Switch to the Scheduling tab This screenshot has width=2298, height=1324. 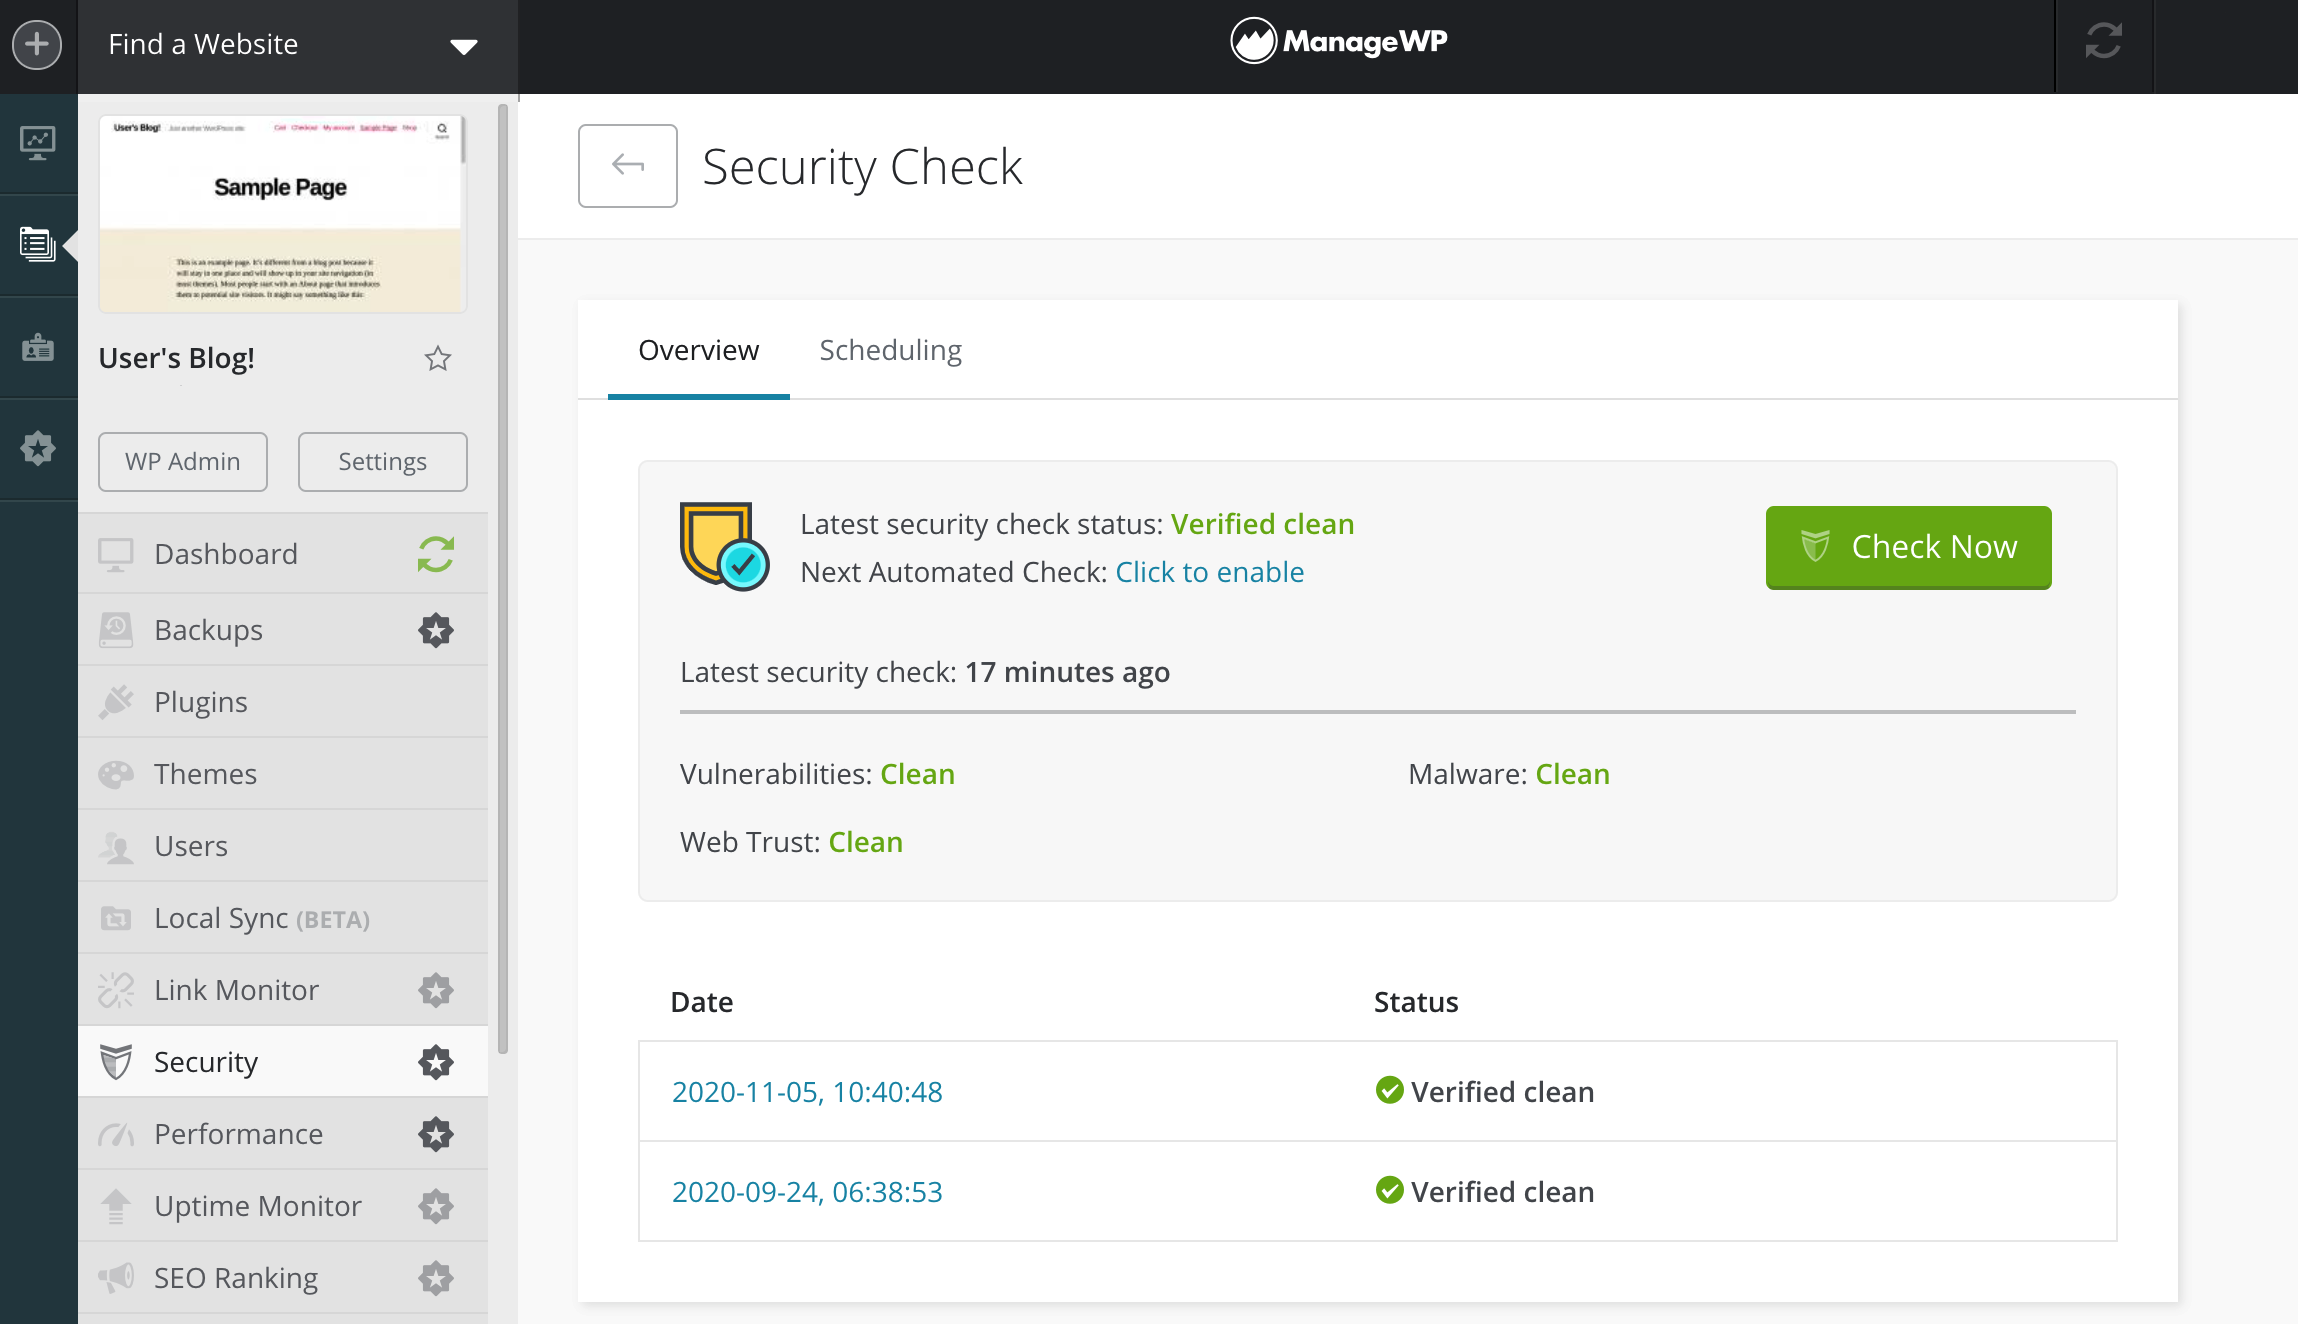890,350
